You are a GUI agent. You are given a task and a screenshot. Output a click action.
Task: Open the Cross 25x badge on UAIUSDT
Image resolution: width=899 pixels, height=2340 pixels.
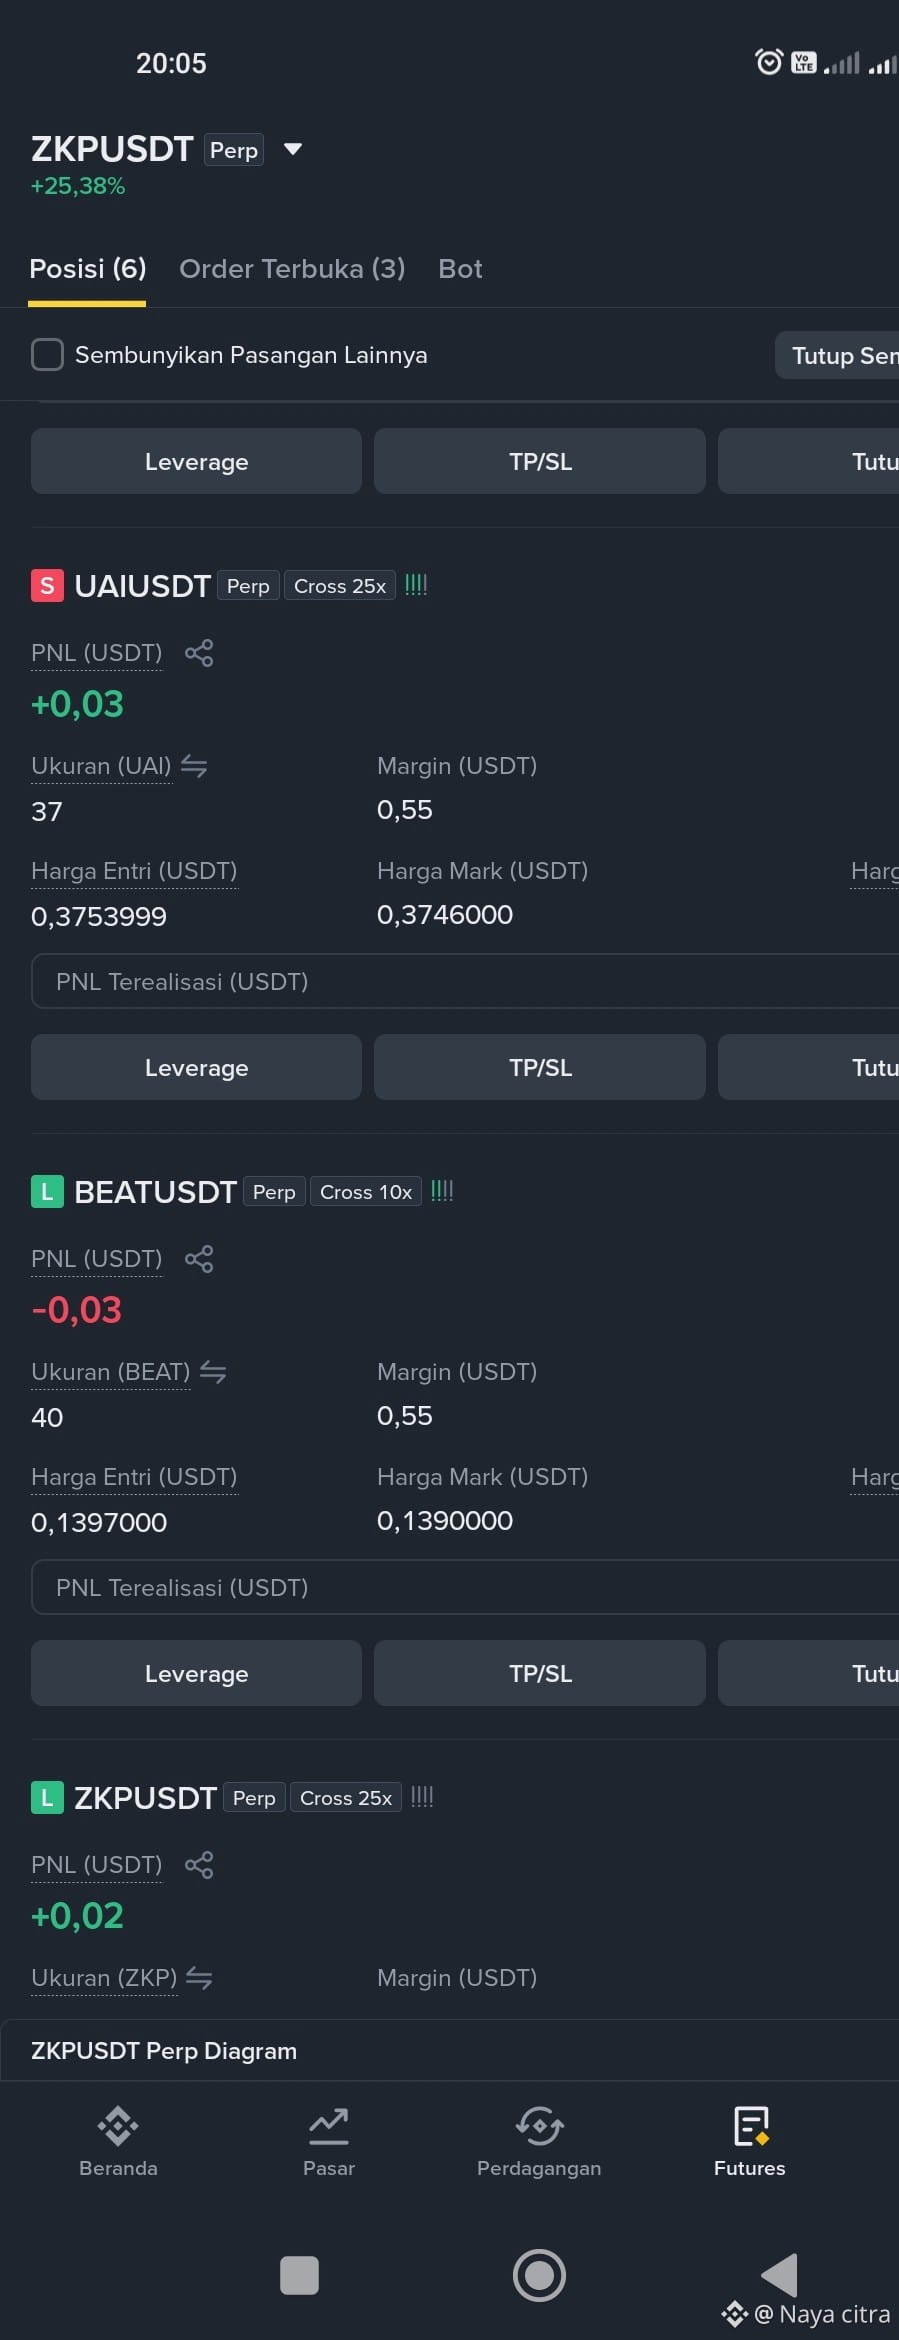point(340,586)
